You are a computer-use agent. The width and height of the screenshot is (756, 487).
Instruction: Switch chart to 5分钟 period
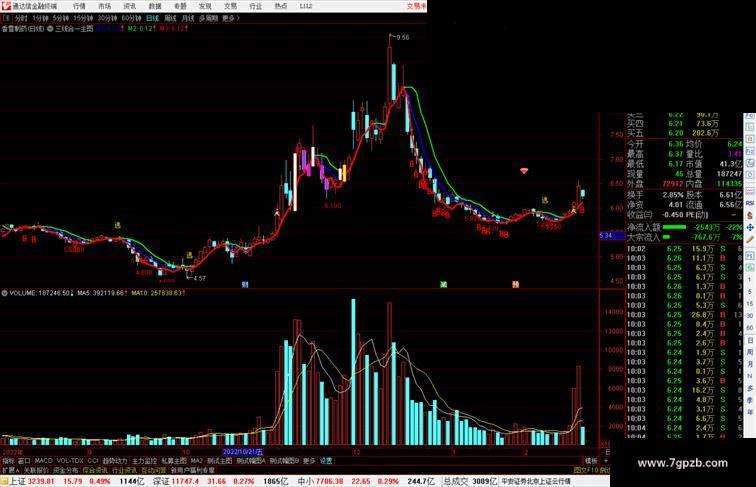[x=61, y=18]
